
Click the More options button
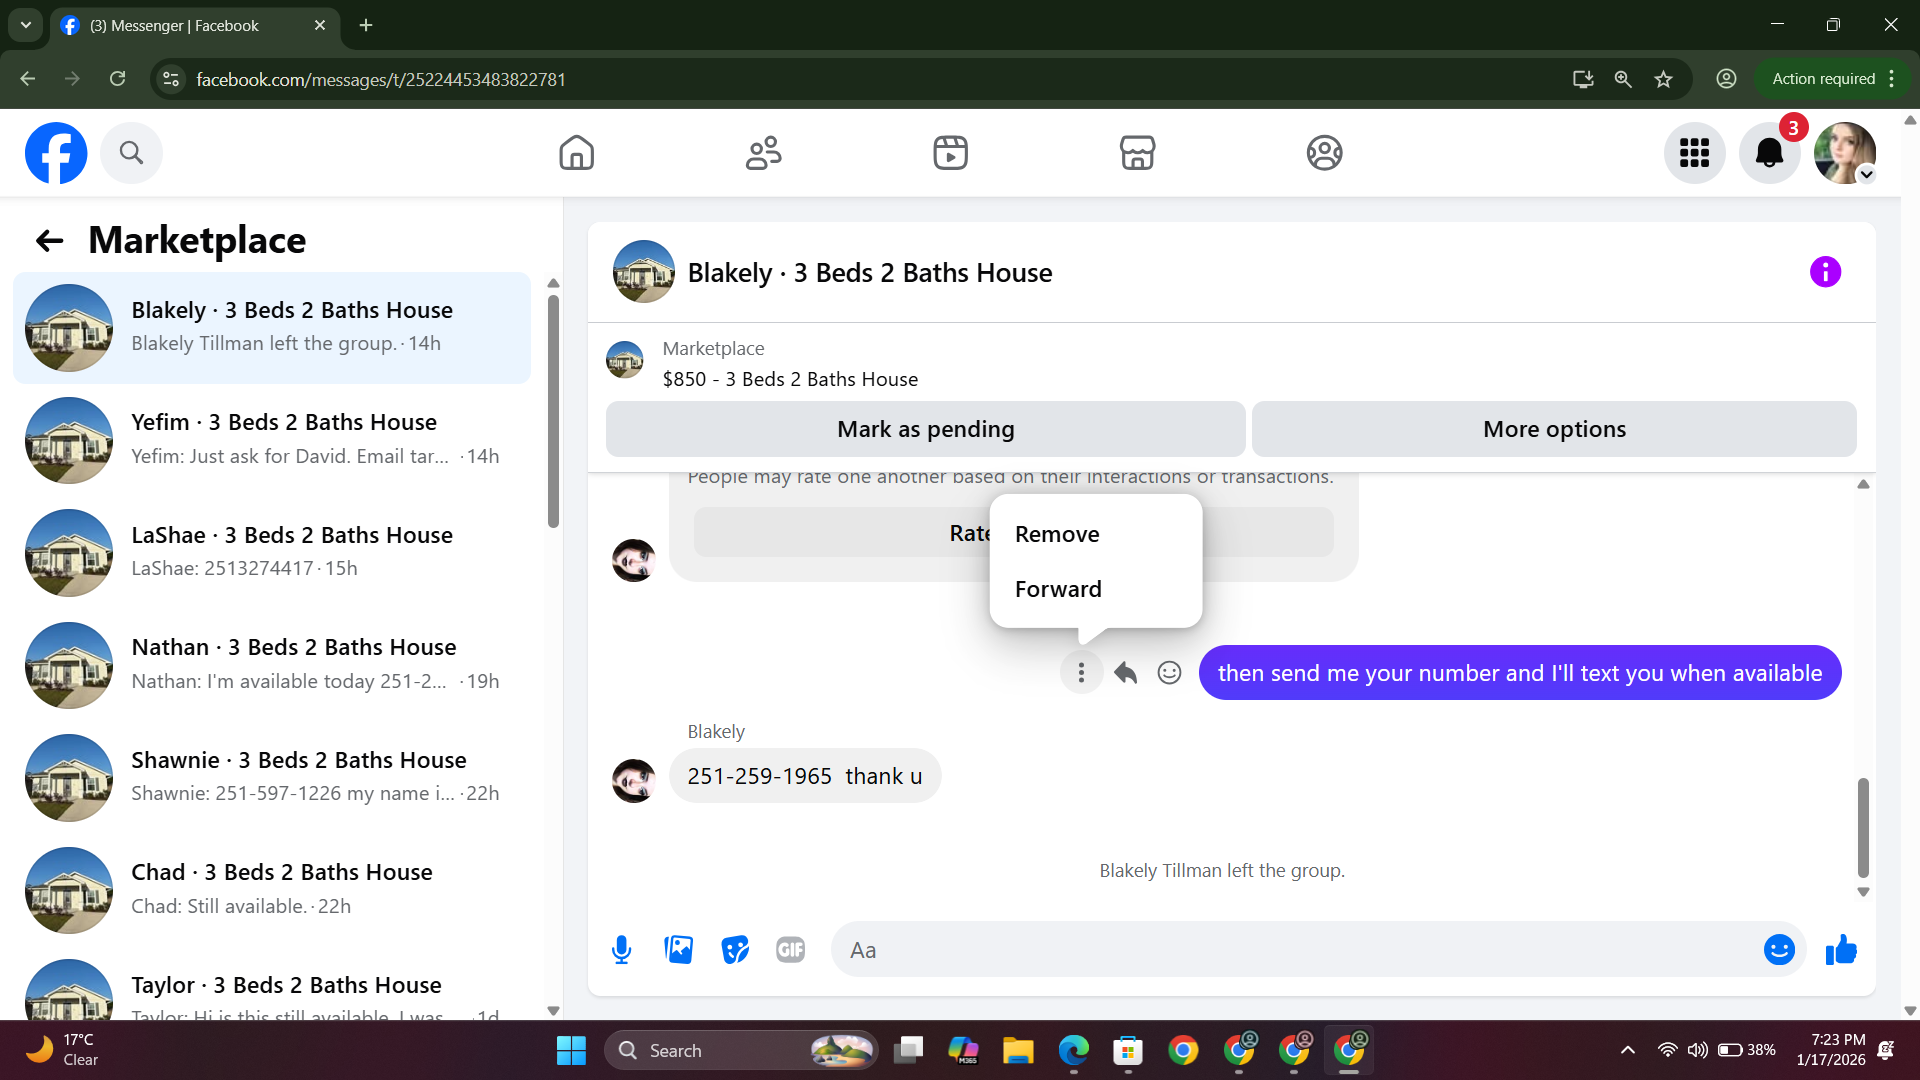coord(1554,429)
